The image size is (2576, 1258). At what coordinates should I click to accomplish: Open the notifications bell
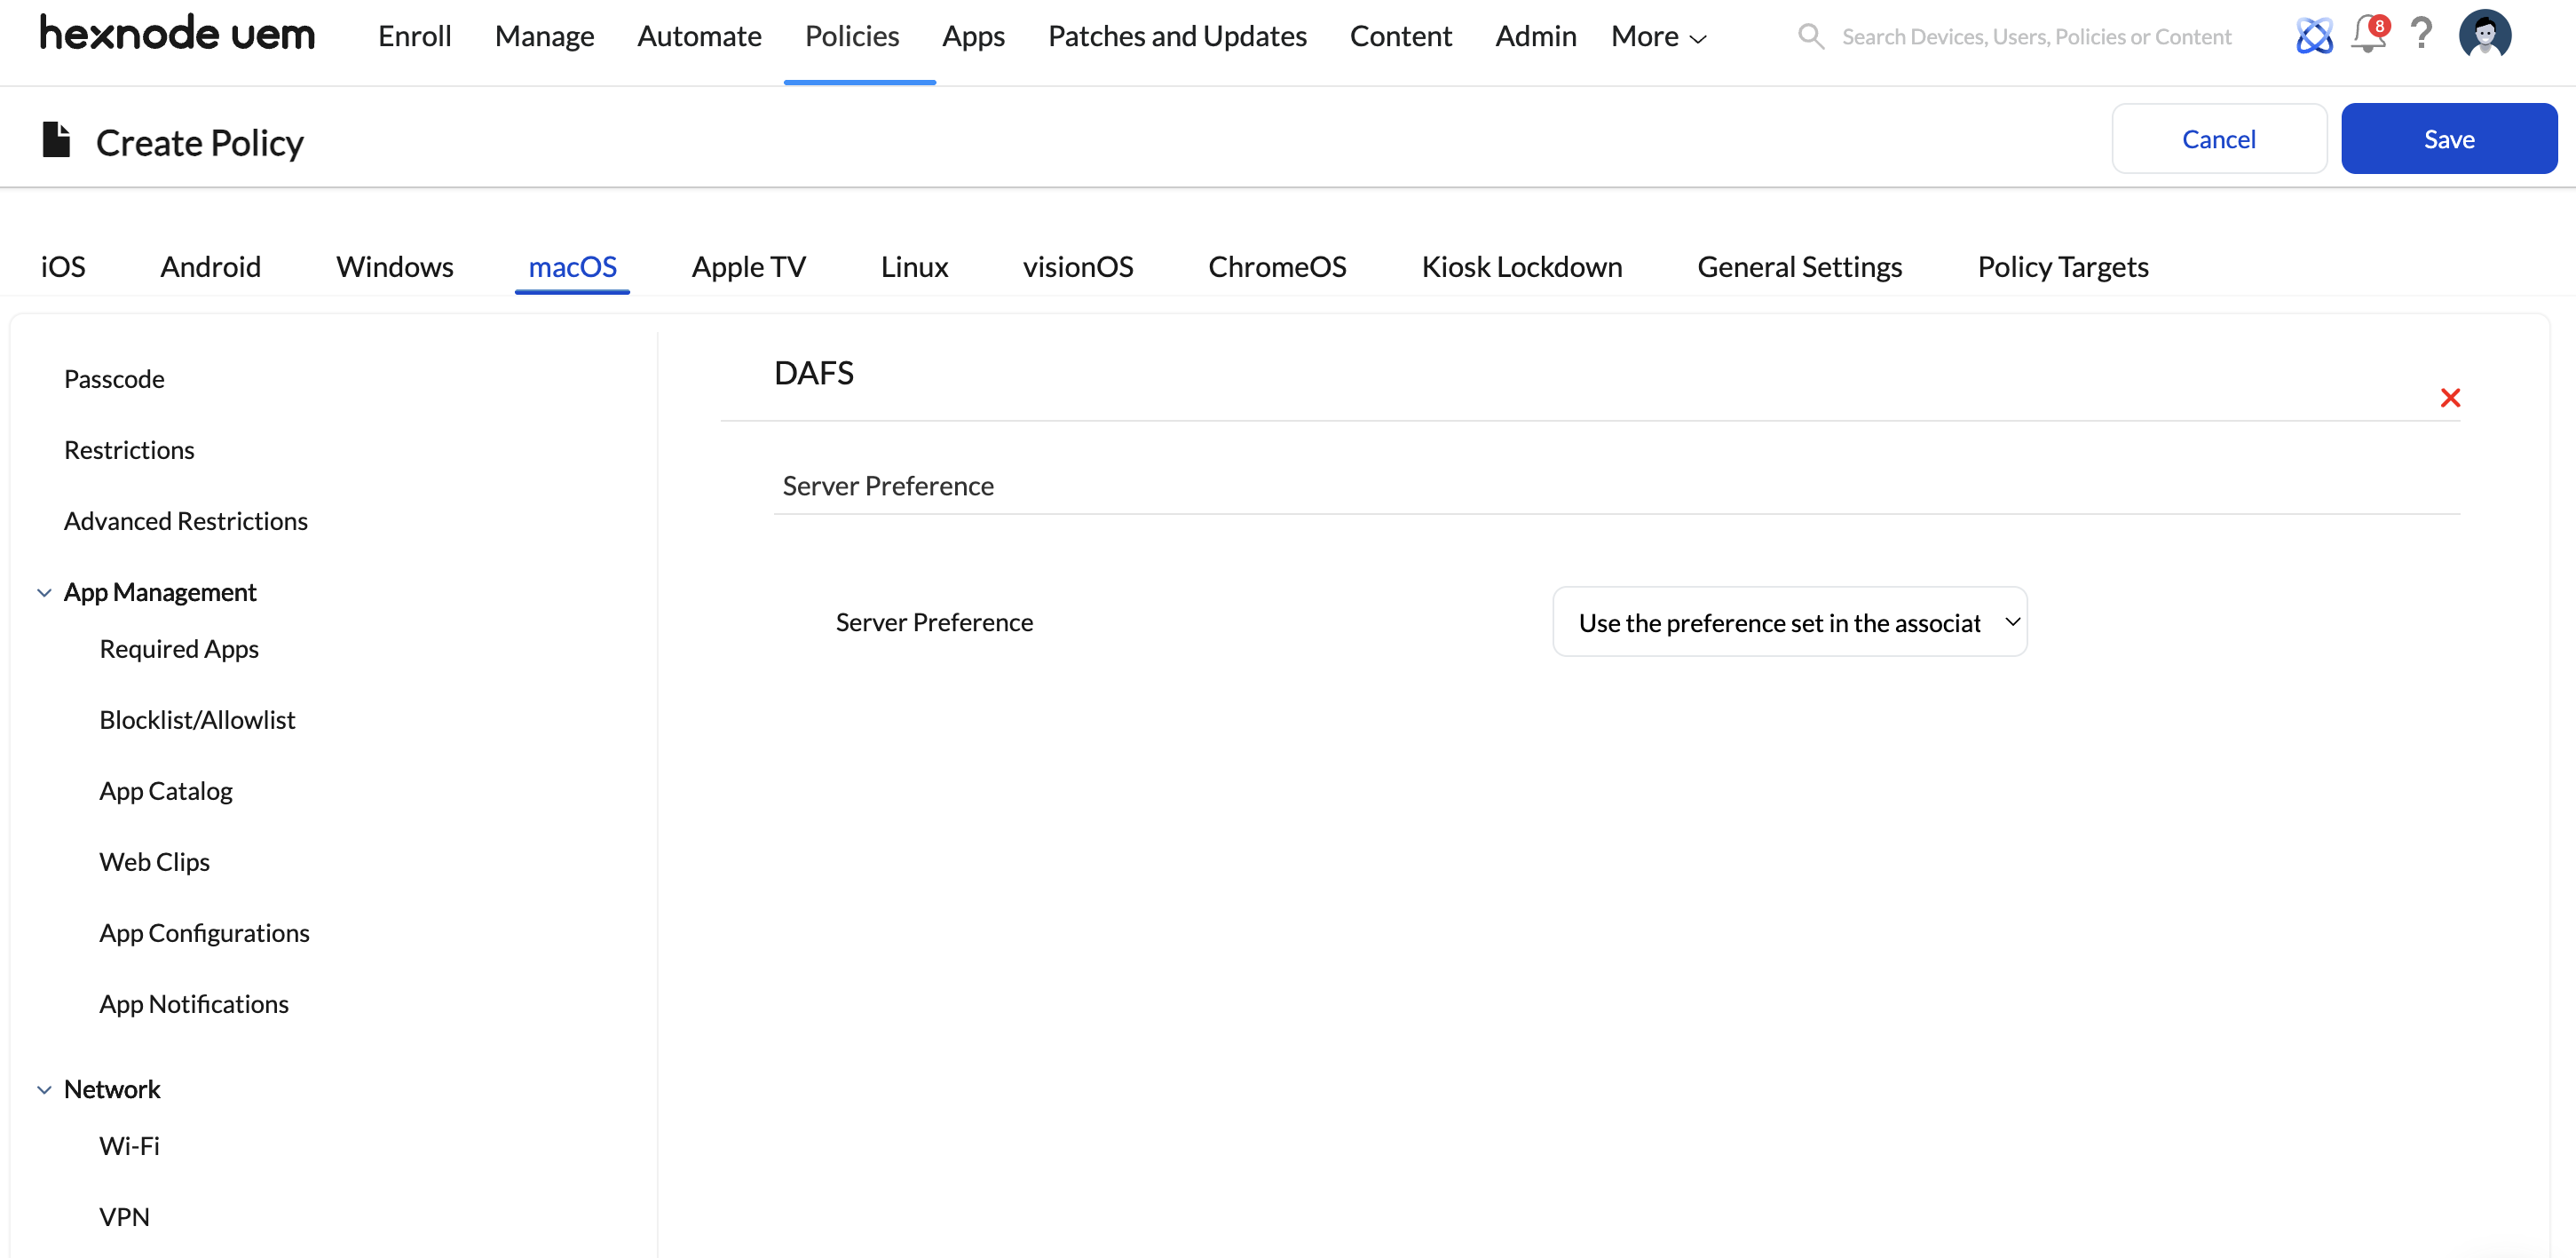pyautogui.click(x=2368, y=34)
